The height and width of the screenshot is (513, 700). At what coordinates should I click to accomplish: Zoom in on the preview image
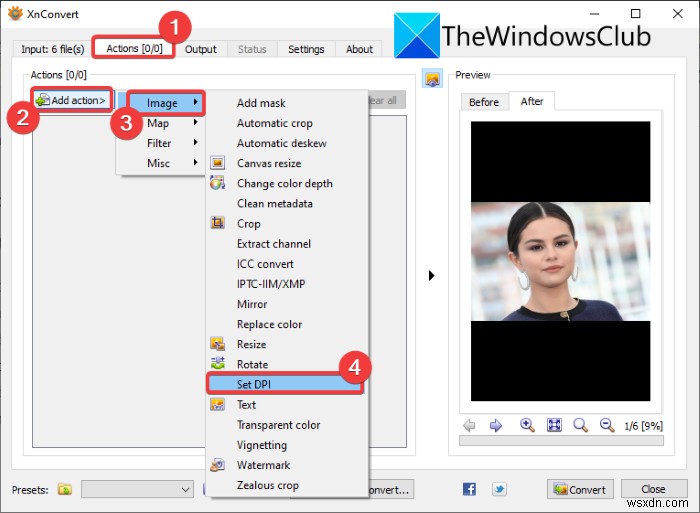[527, 425]
